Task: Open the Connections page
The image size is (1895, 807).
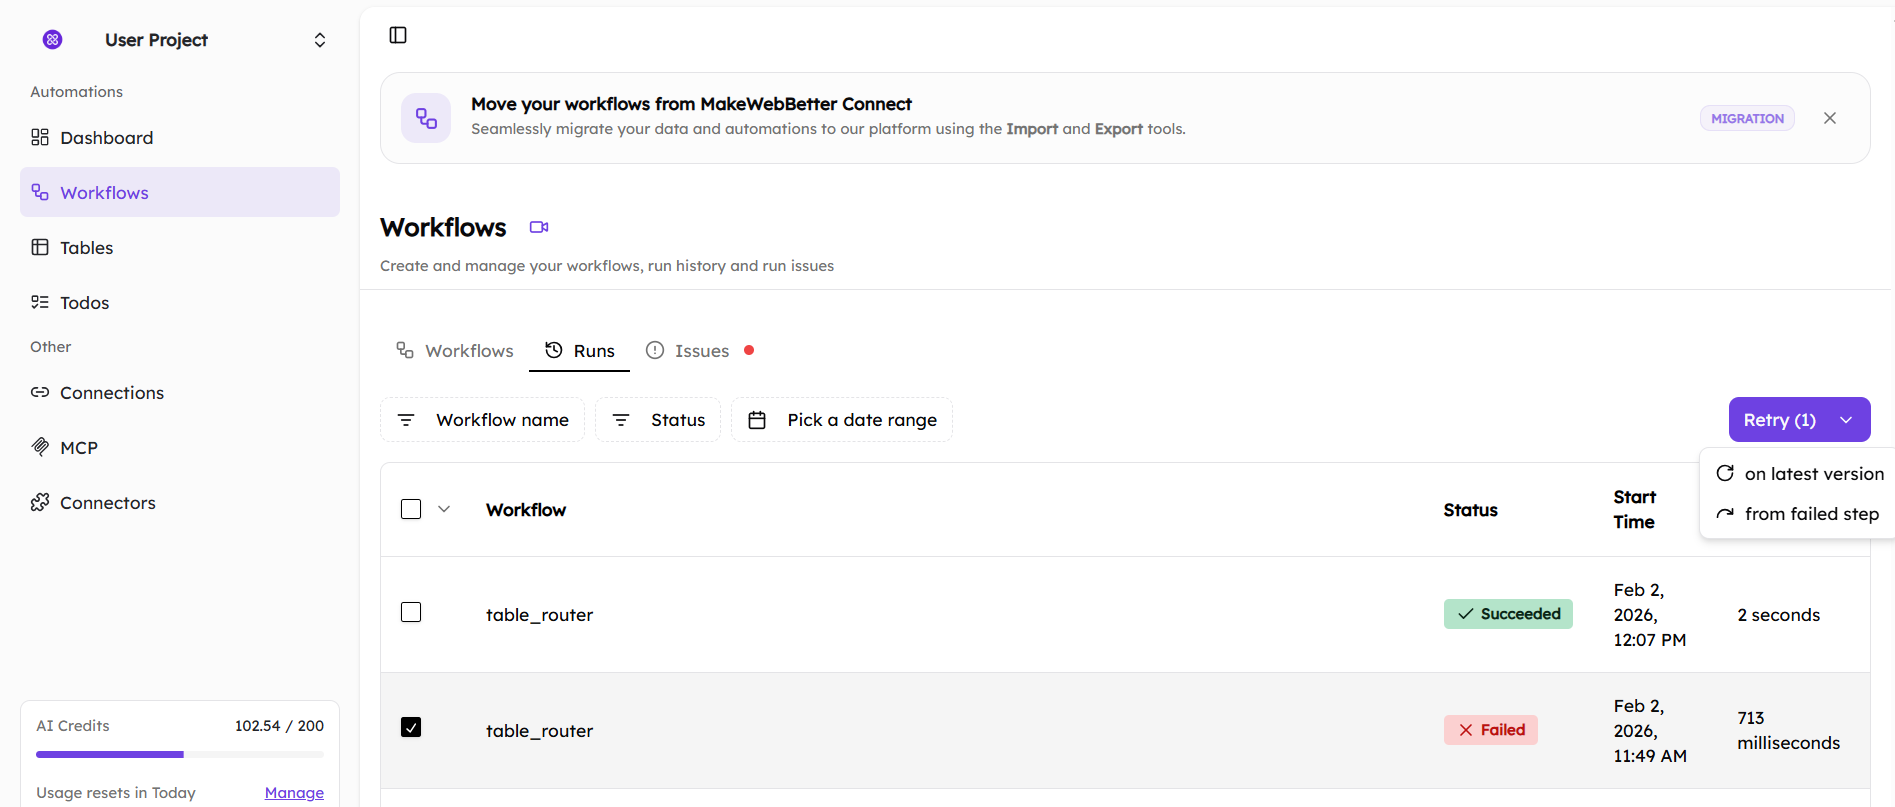Action: [111, 393]
